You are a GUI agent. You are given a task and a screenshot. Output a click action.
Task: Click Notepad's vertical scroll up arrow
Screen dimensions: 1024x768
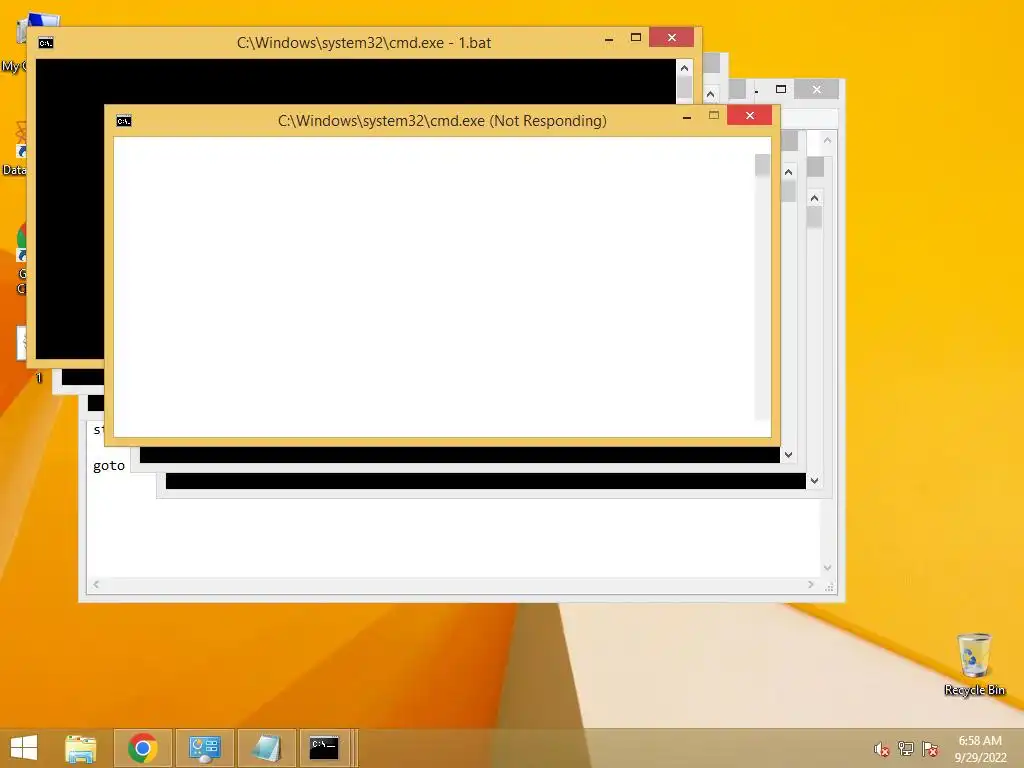coord(827,140)
